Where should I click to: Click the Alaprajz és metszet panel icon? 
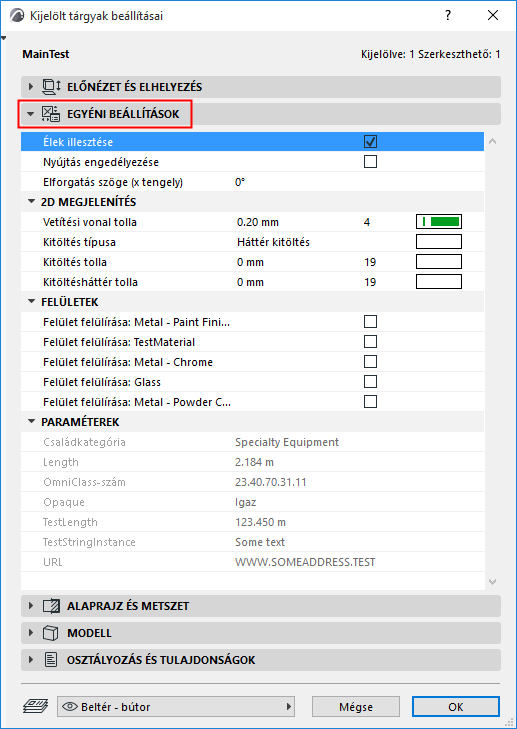(51, 606)
